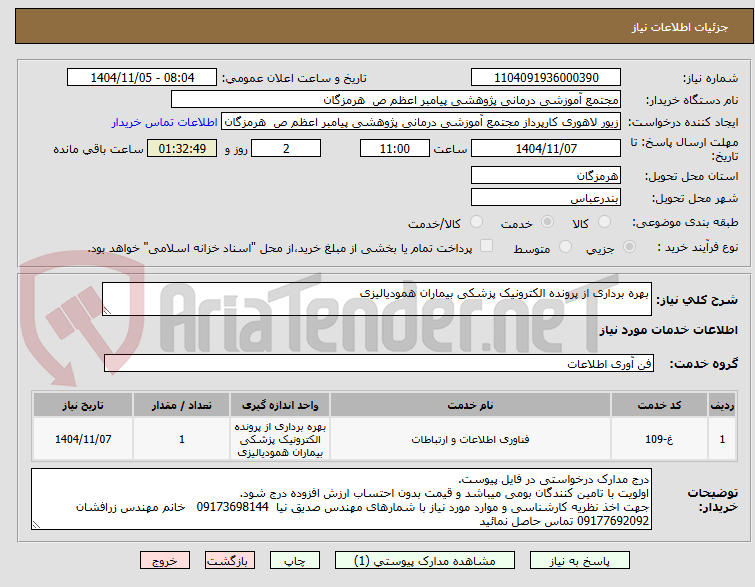
Task: Click the شهر محل تحویل field بندرعباس
Action: [x=546, y=197]
